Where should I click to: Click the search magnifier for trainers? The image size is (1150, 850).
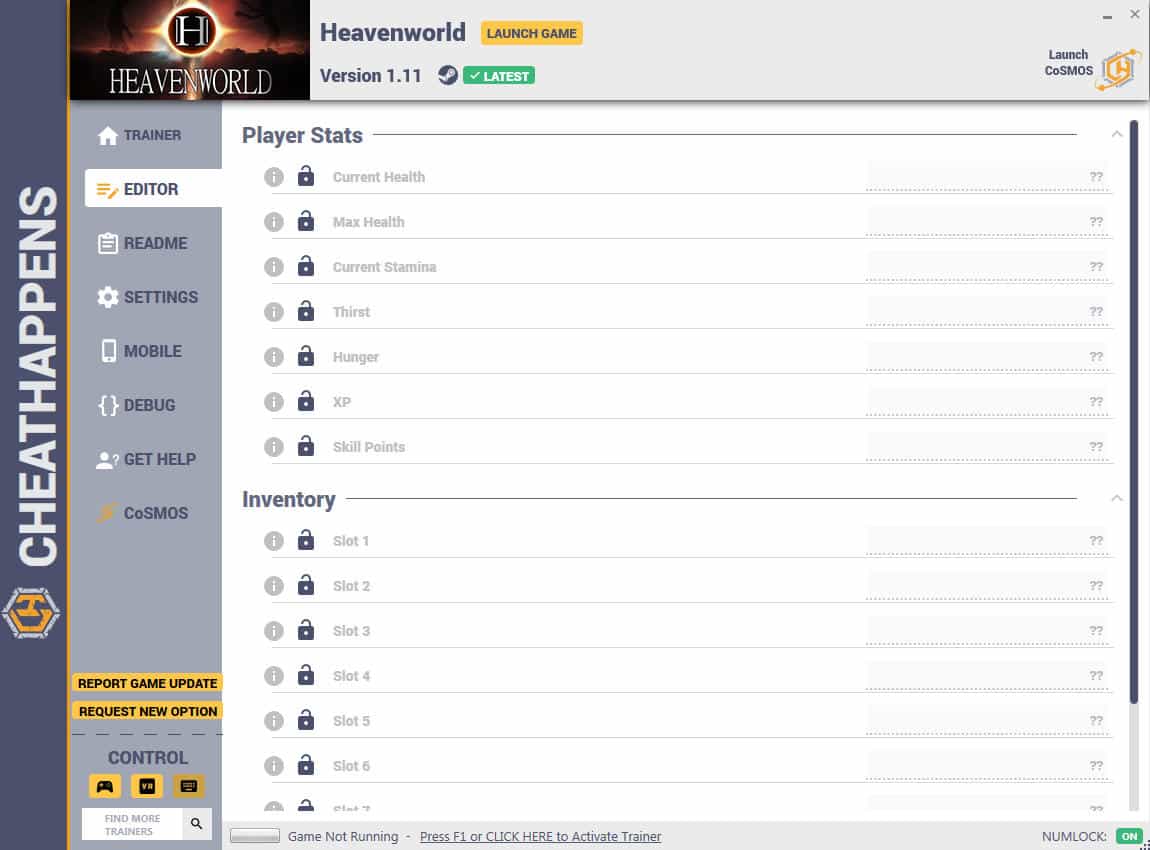coord(197,824)
